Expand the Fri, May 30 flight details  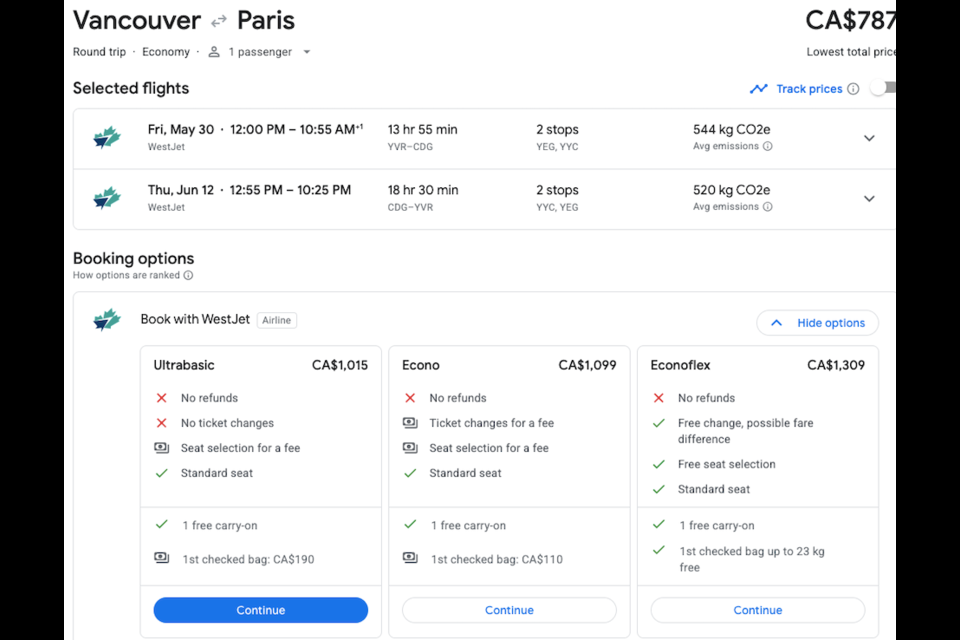click(869, 138)
